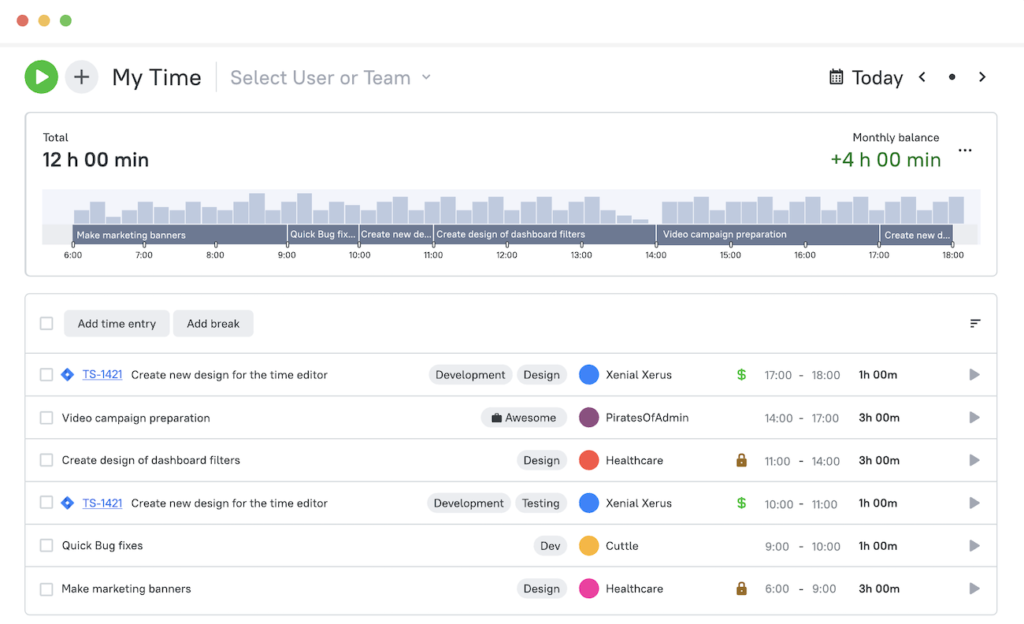
Task: Check the checkbox for Video campaign preparation
Action: (x=45, y=417)
